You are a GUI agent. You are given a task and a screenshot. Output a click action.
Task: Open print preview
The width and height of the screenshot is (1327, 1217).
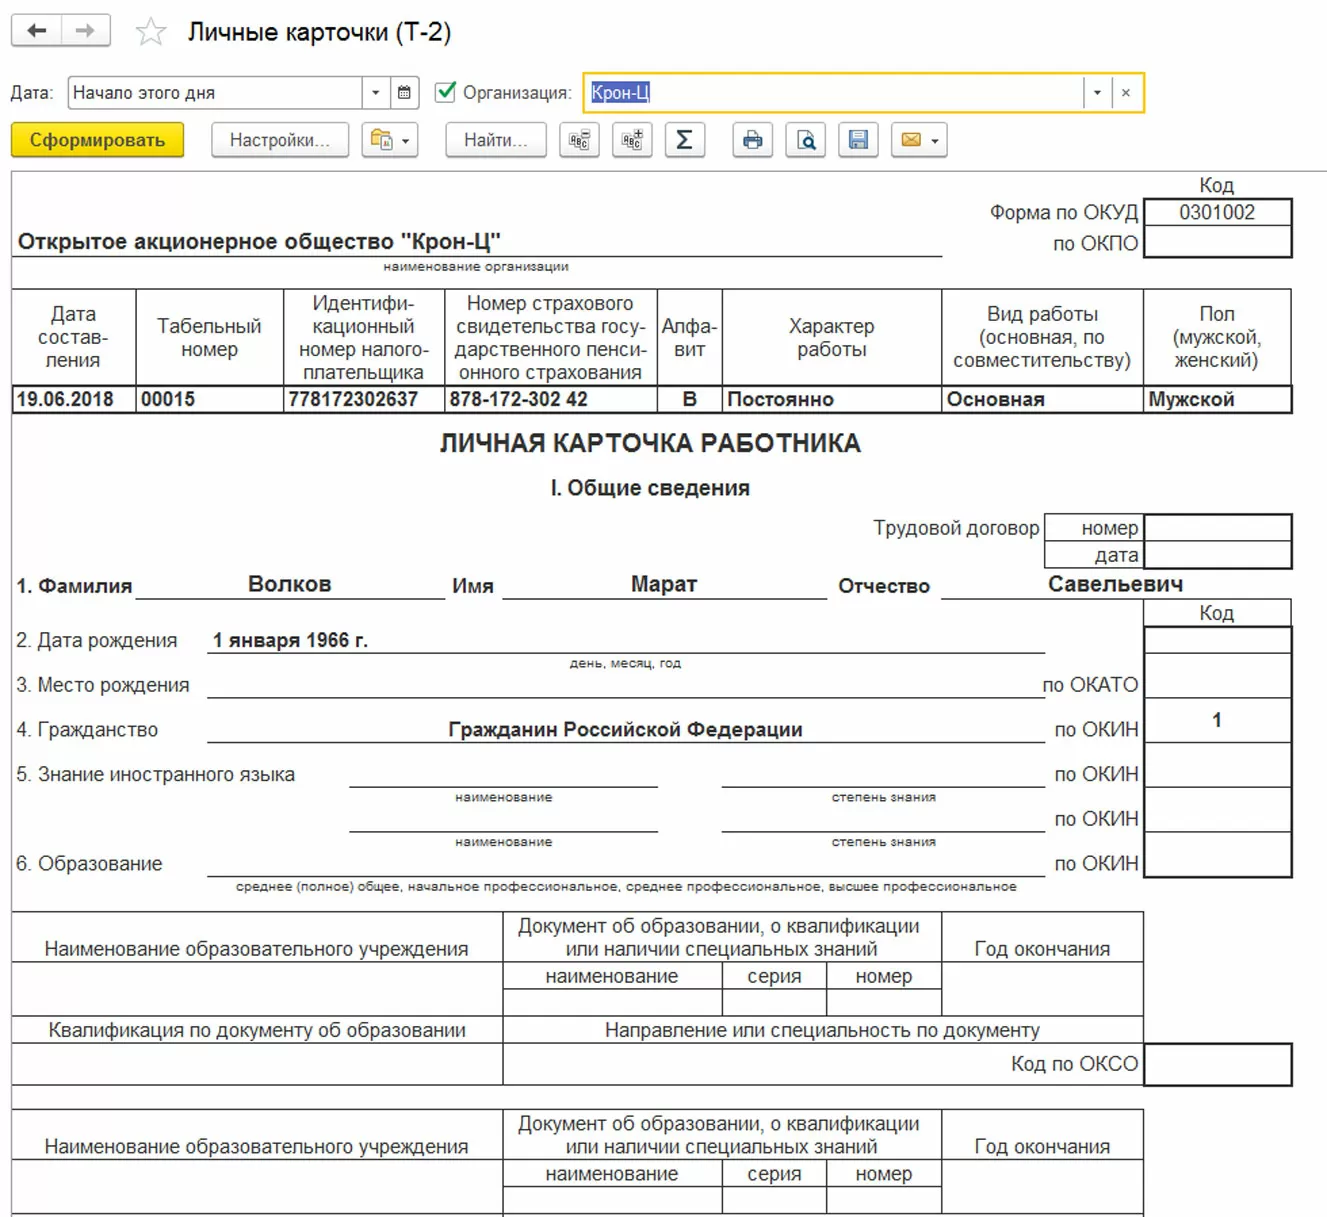(805, 140)
